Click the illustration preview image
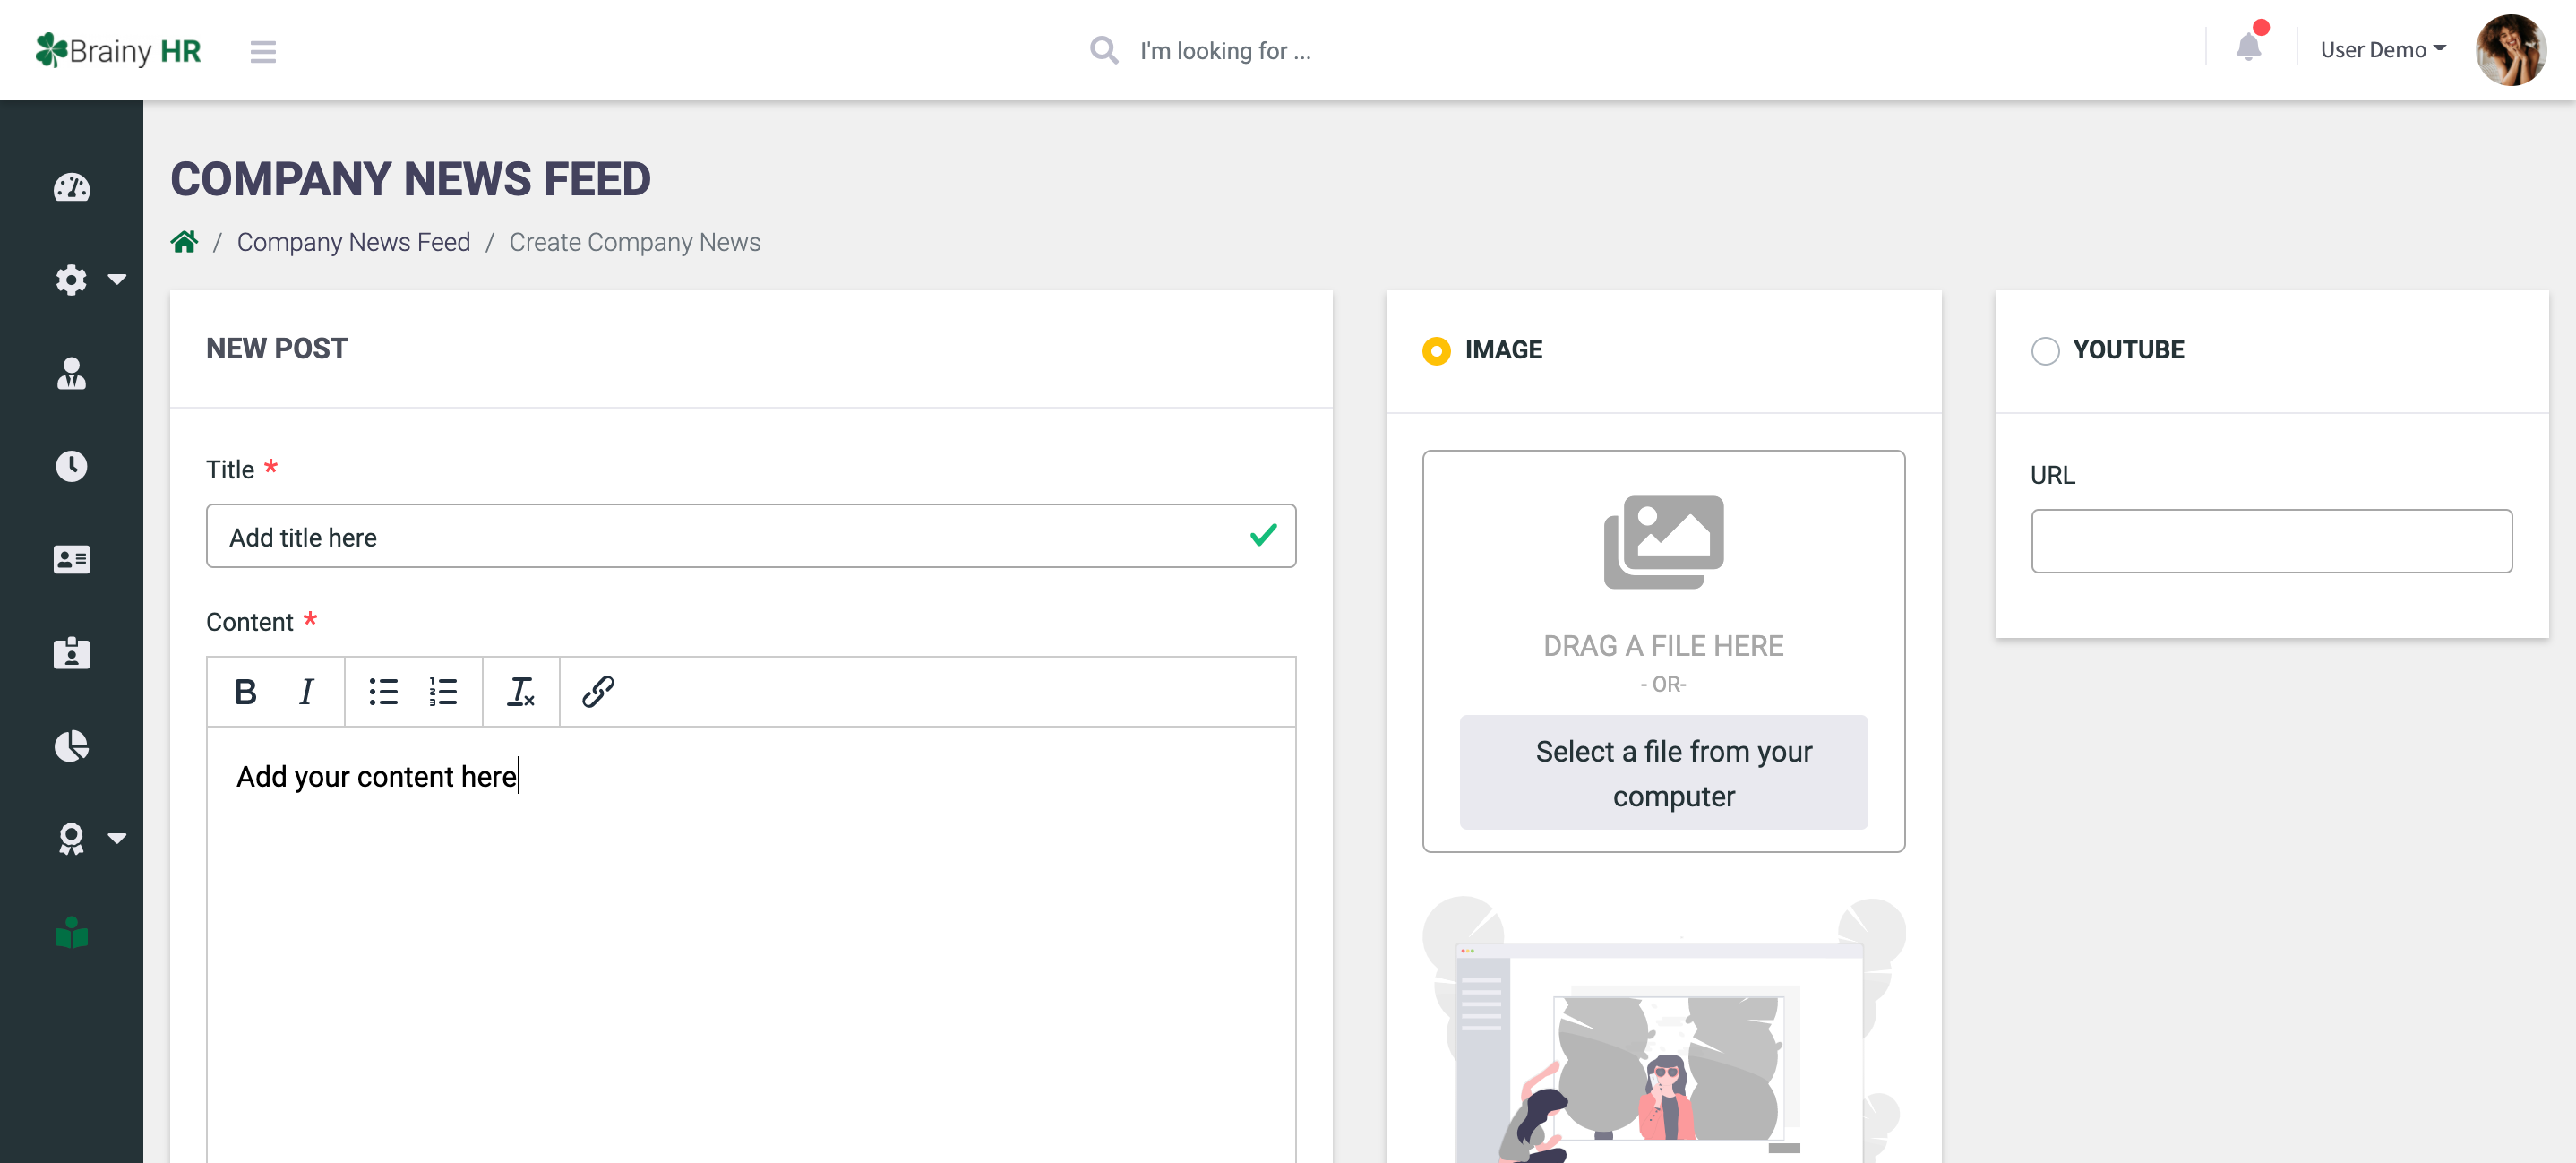This screenshot has height=1163, width=2576. pyautogui.click(x=1663, y=1029)
